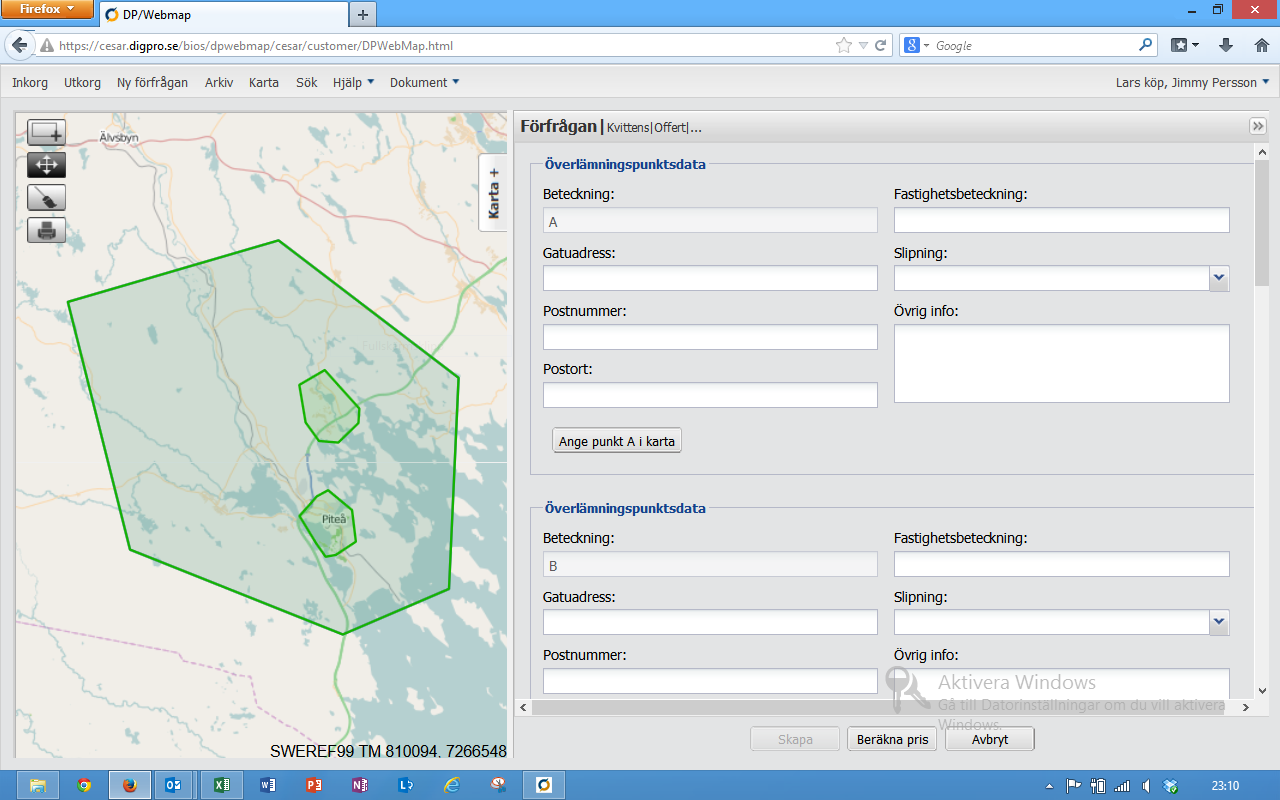Reload the page
Viewport: 1280px width, 800px height.
click(881, 45)
